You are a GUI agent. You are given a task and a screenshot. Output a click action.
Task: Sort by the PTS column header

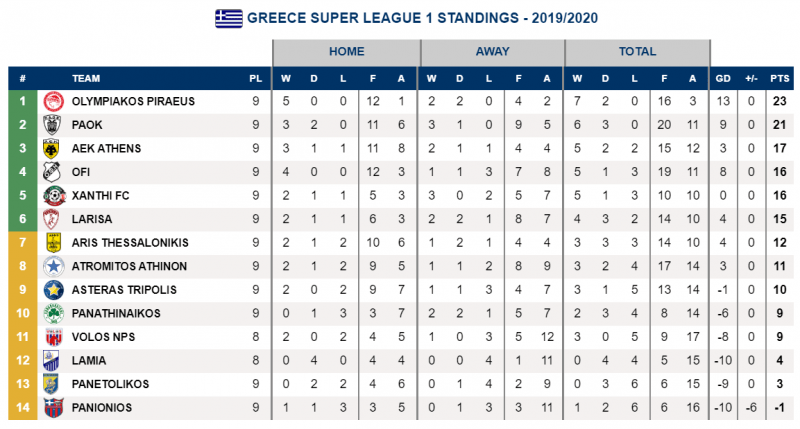780,79
